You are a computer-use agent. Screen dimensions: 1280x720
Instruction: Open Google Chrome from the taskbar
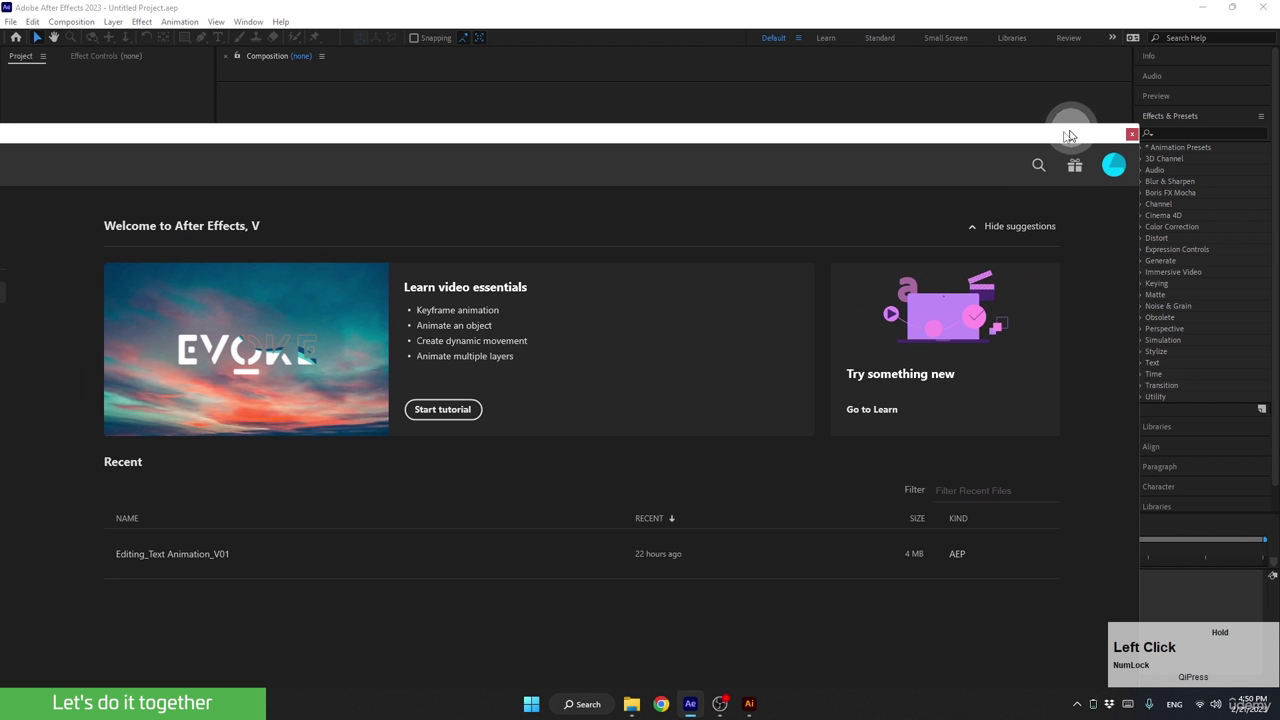661,704
